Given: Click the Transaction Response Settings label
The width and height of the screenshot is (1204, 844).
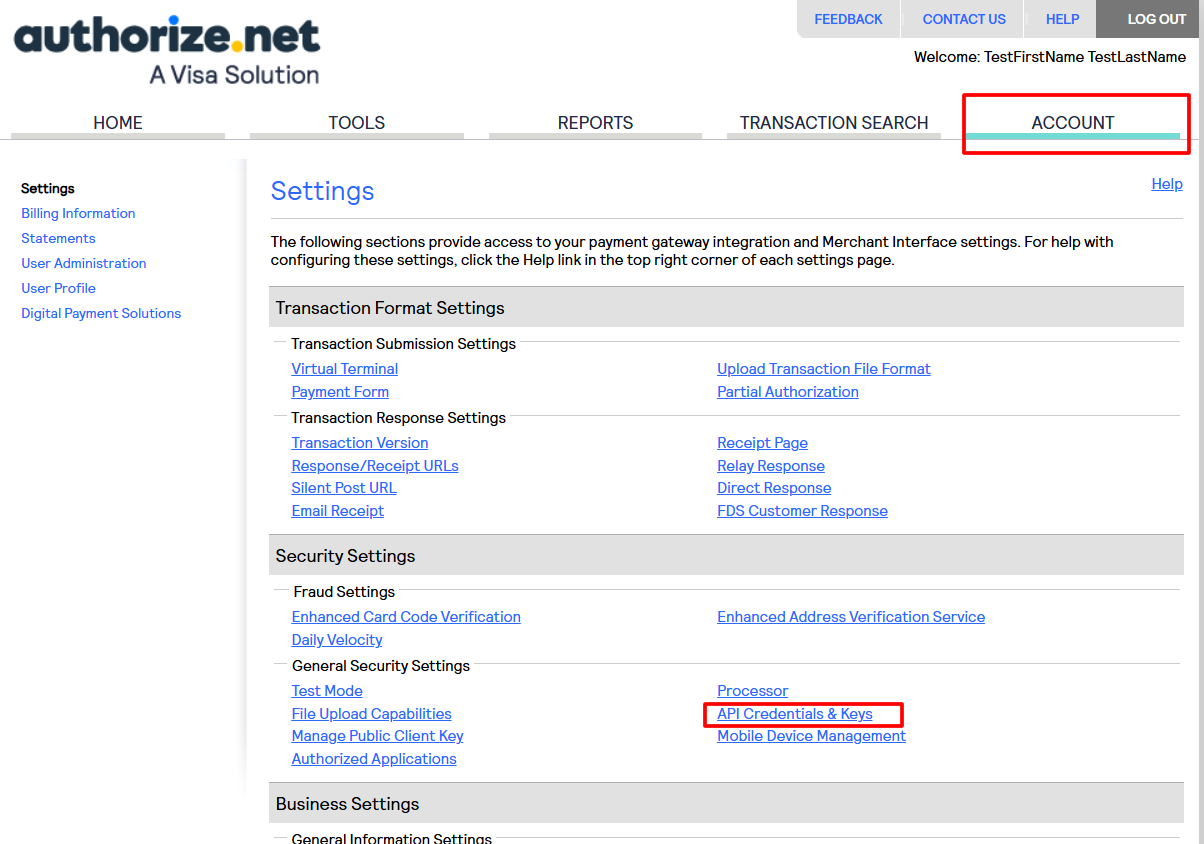Looking at the screenshot, I should tap(399, 418).
